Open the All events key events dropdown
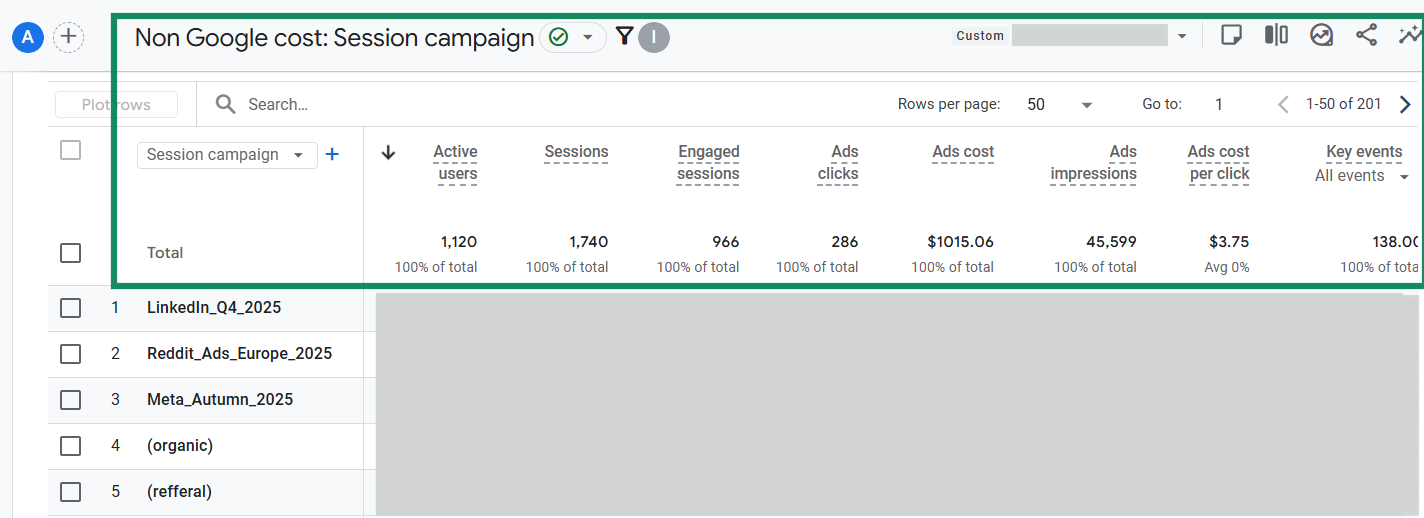Screen dimensions: 1424x518 click(x=1362, y=176)
